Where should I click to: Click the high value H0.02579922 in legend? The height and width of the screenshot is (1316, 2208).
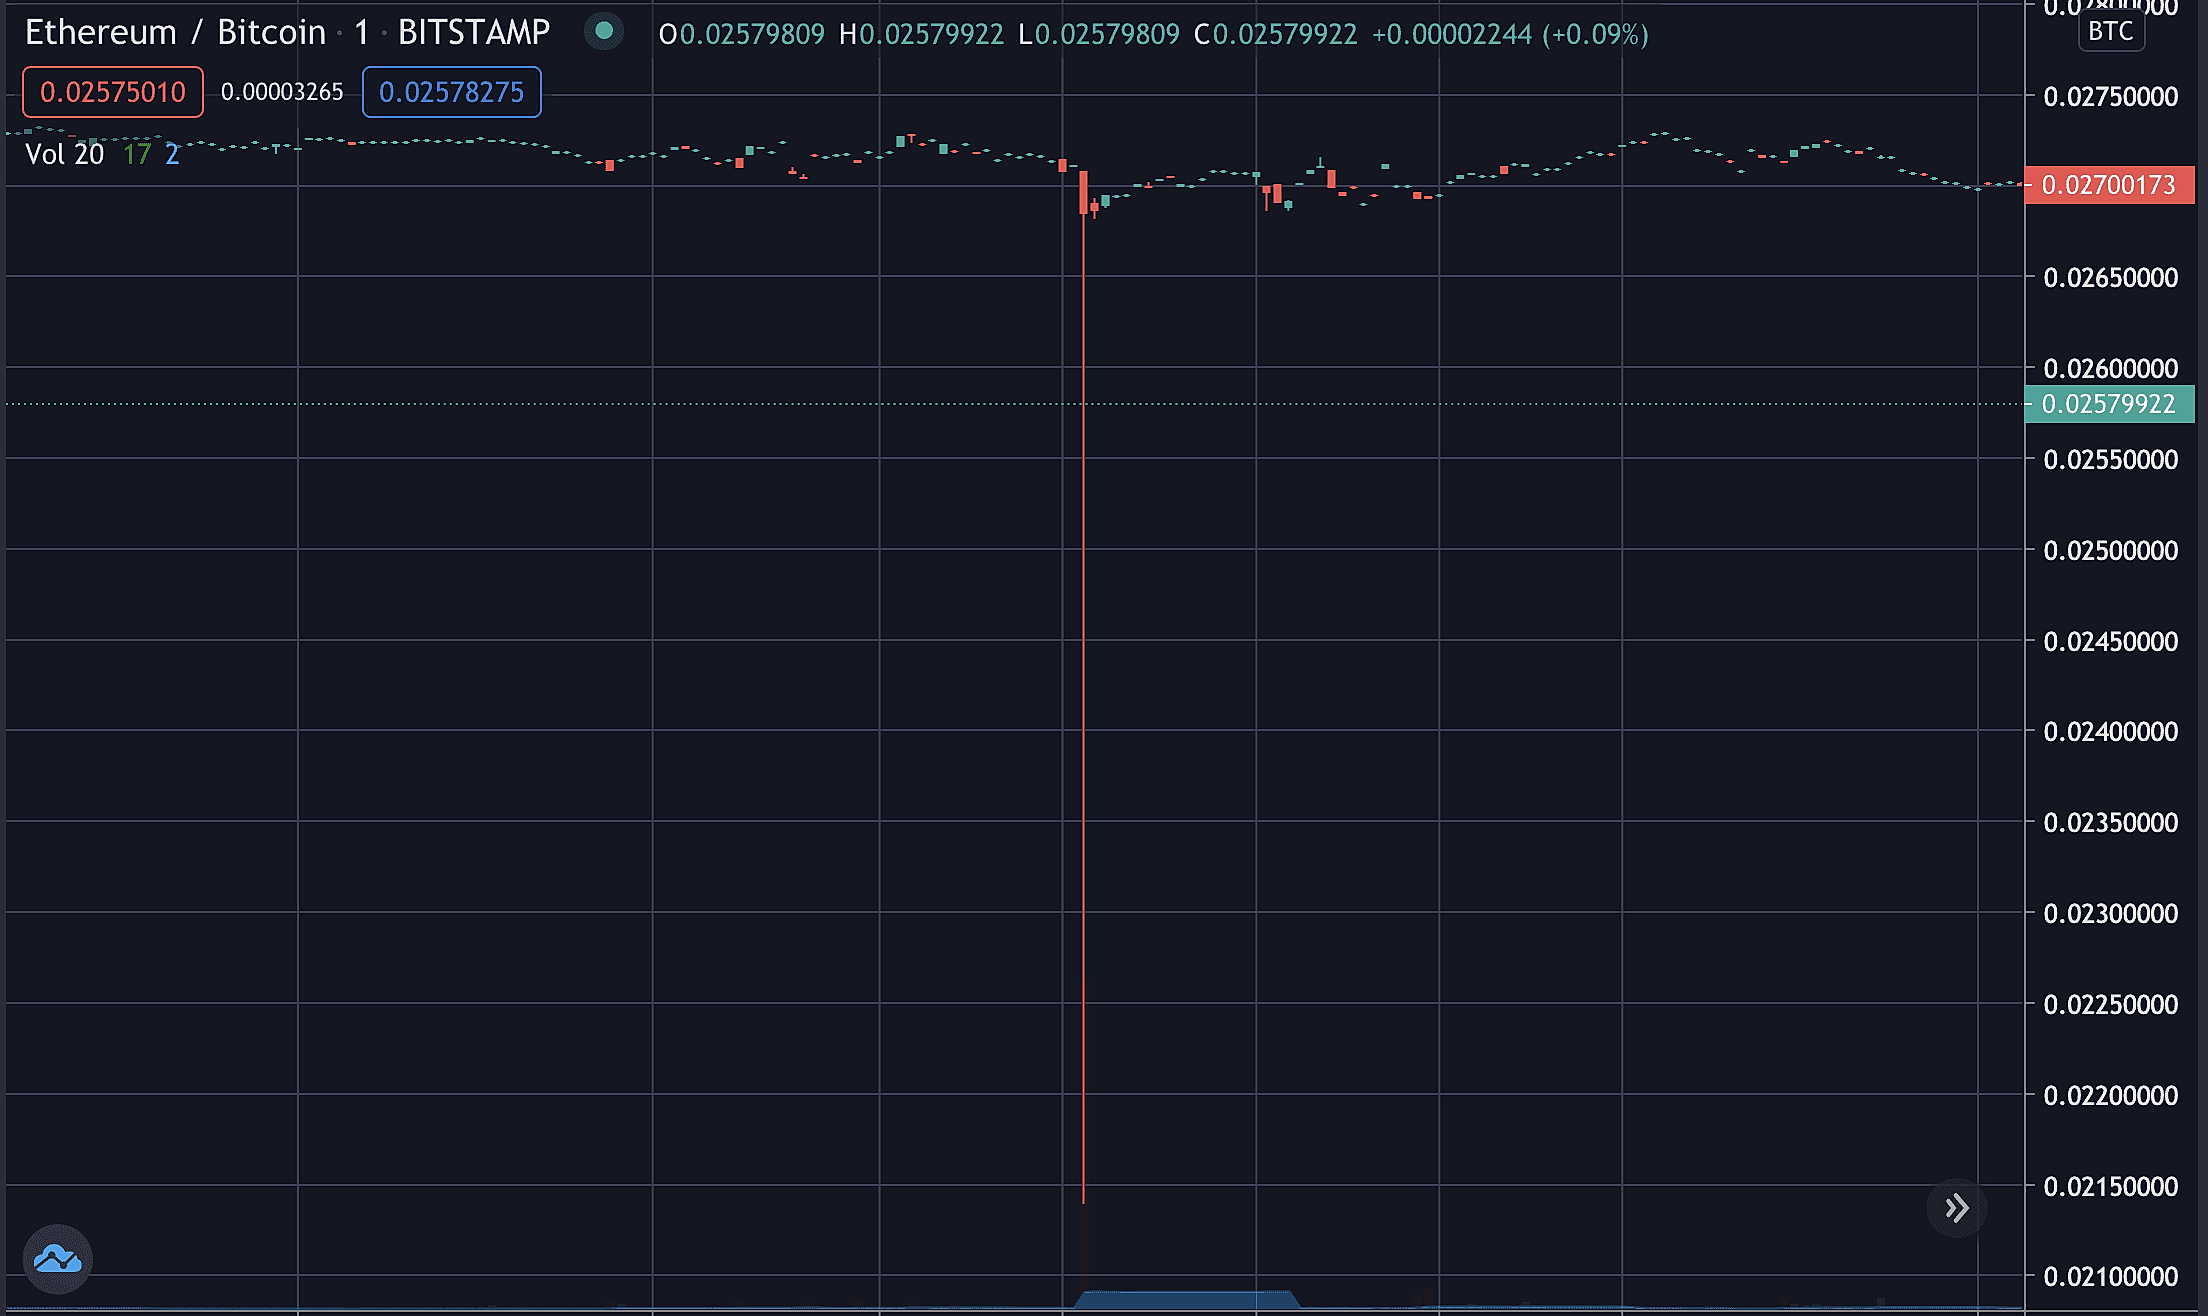pyautogui.click(x=921, y=34)
